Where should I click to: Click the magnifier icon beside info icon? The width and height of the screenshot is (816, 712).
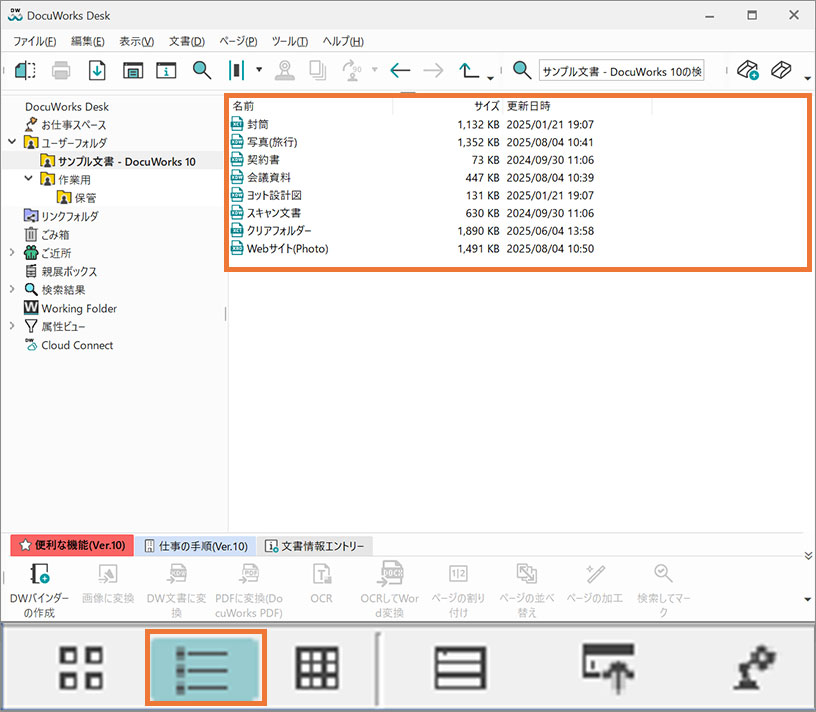201,70
